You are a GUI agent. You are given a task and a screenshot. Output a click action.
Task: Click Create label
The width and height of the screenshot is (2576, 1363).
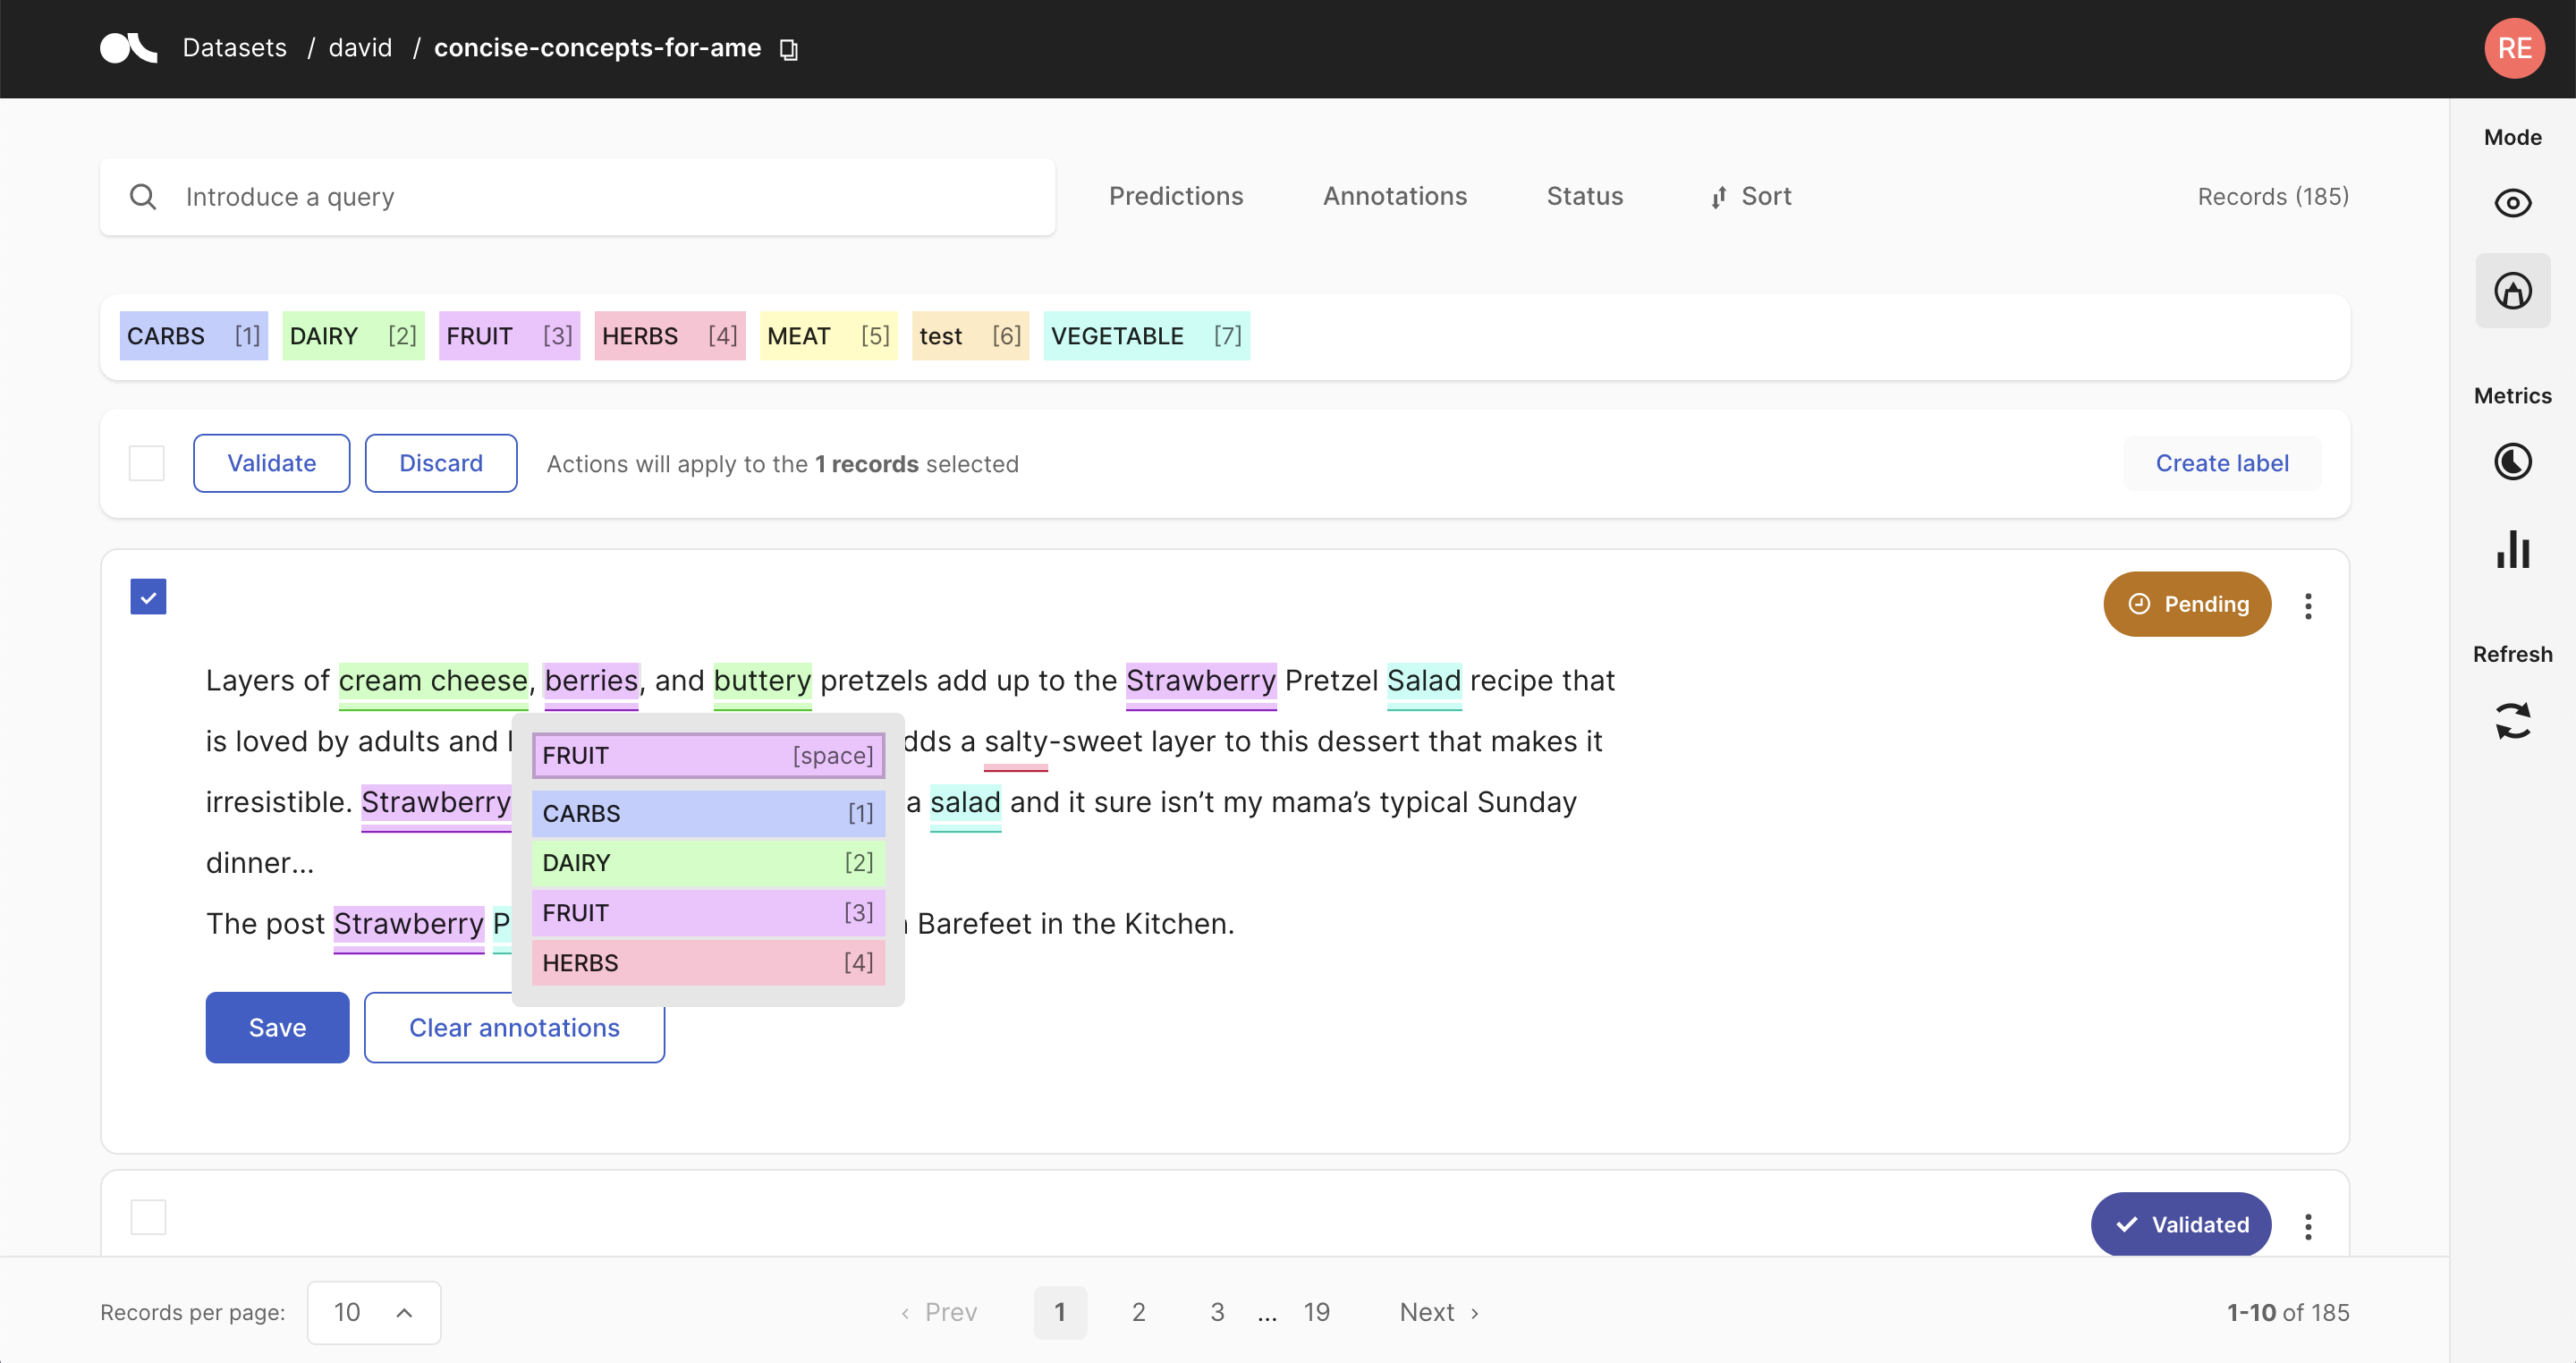2222,463
